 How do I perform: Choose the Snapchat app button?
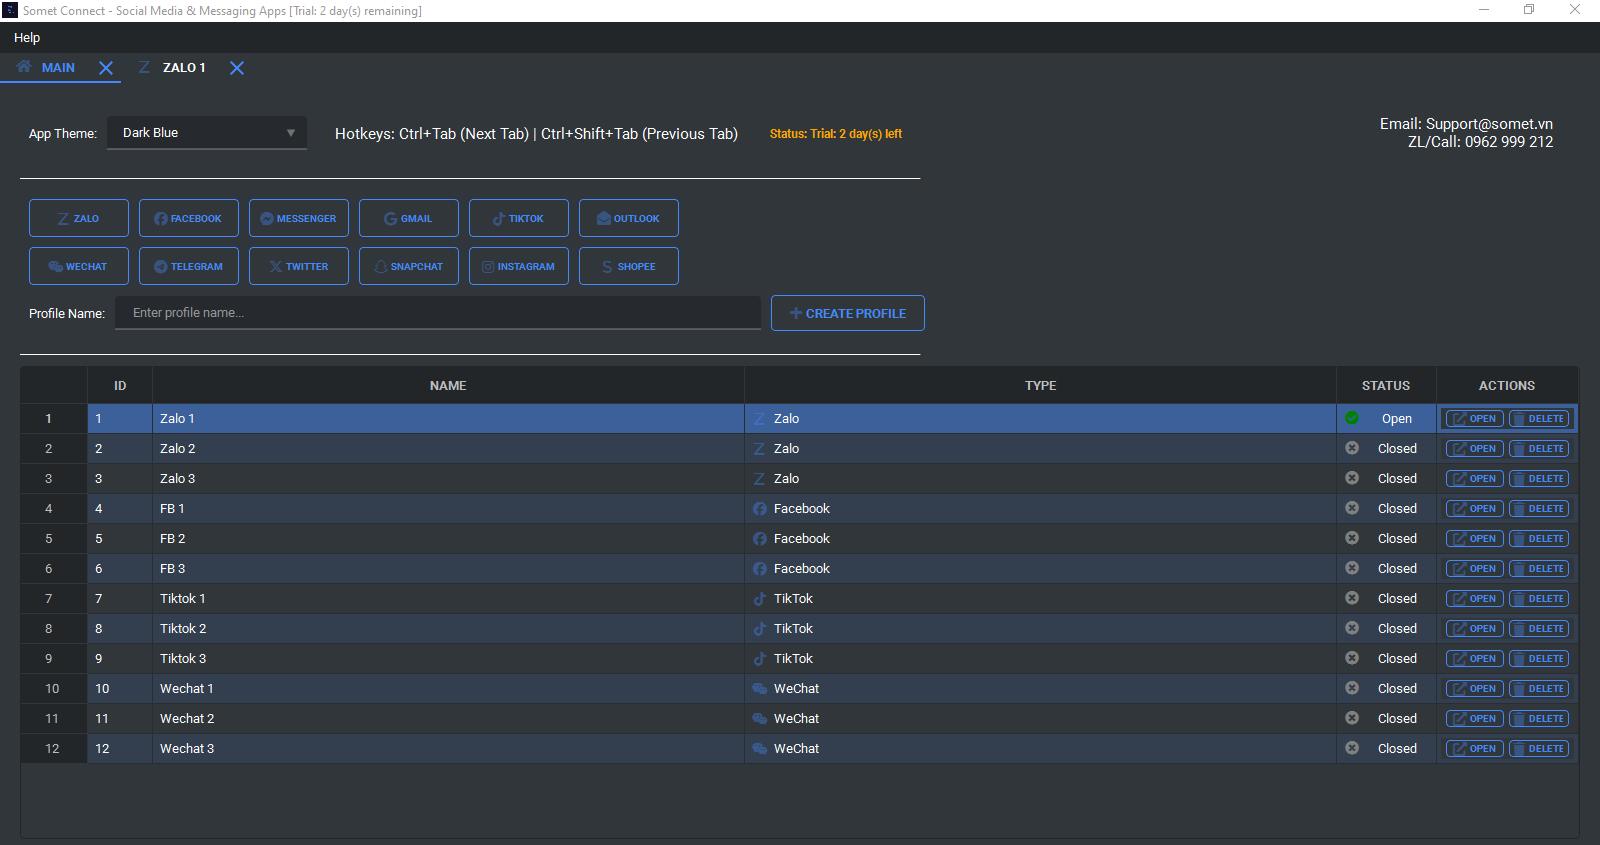(x=409, y=266)
